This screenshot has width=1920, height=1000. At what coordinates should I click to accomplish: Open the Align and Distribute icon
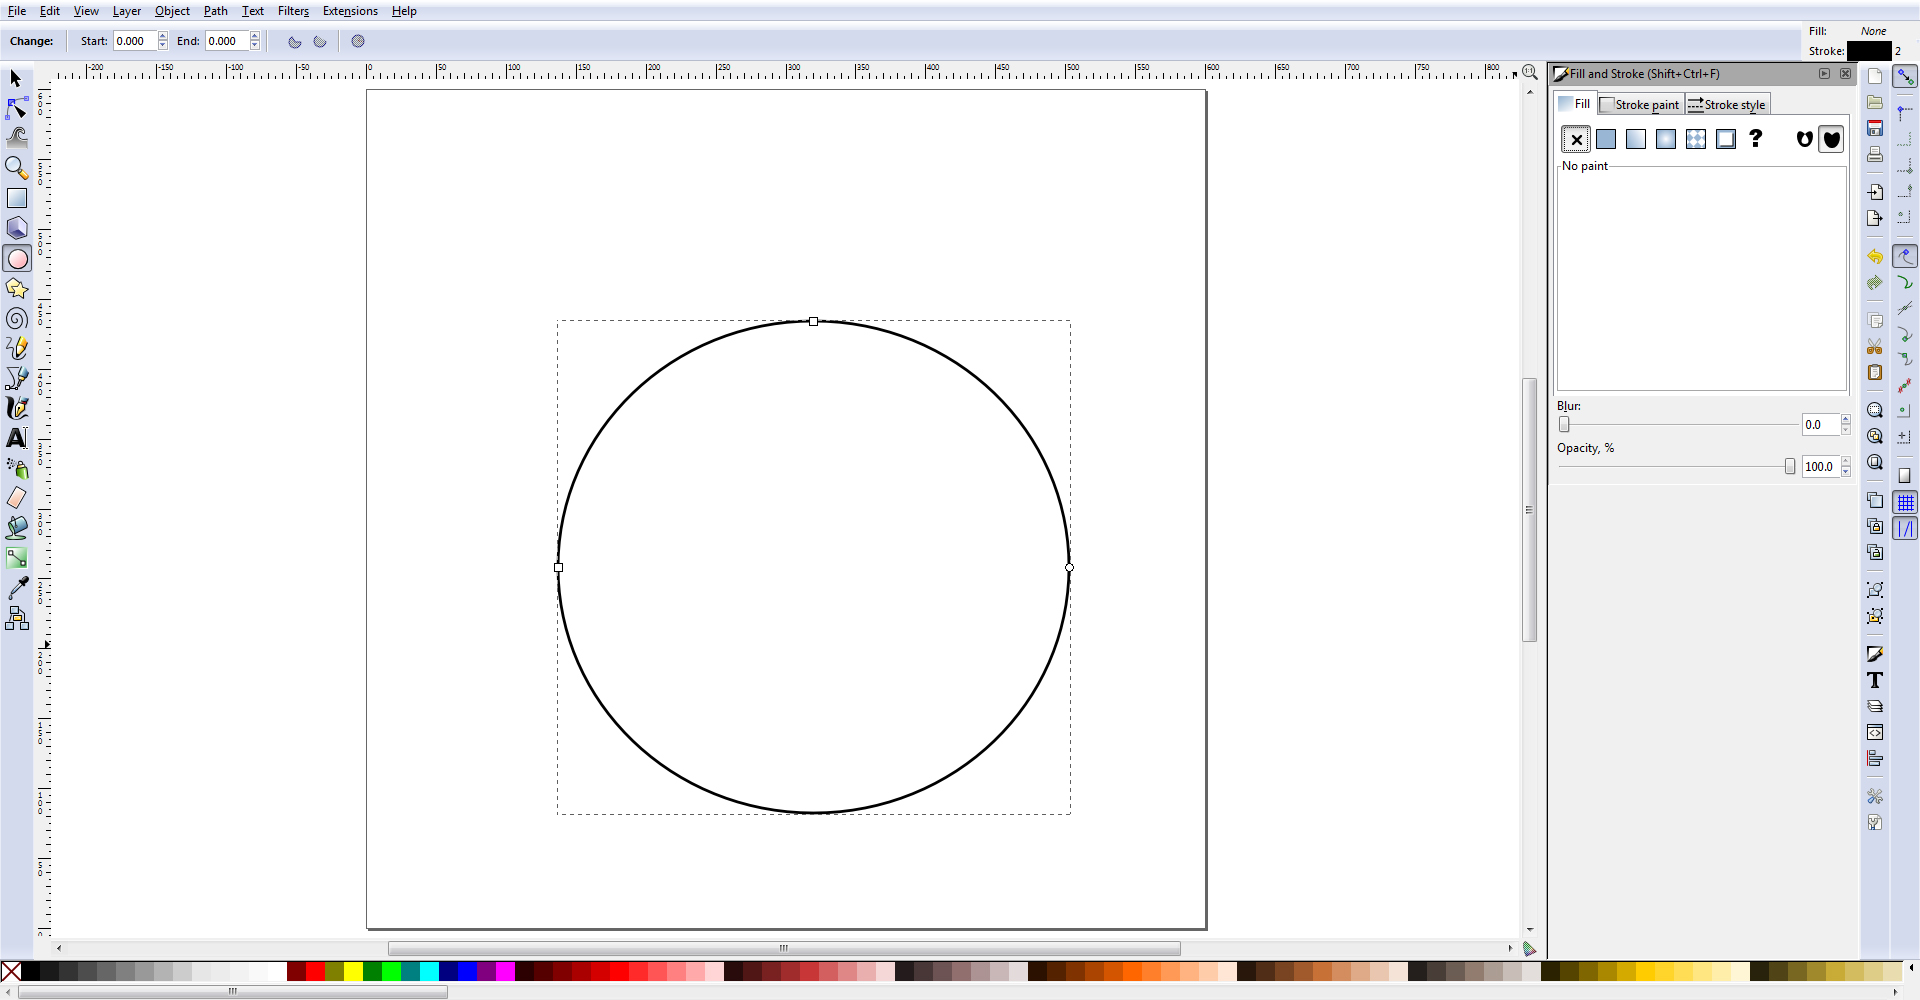(x=1875, y=758)
